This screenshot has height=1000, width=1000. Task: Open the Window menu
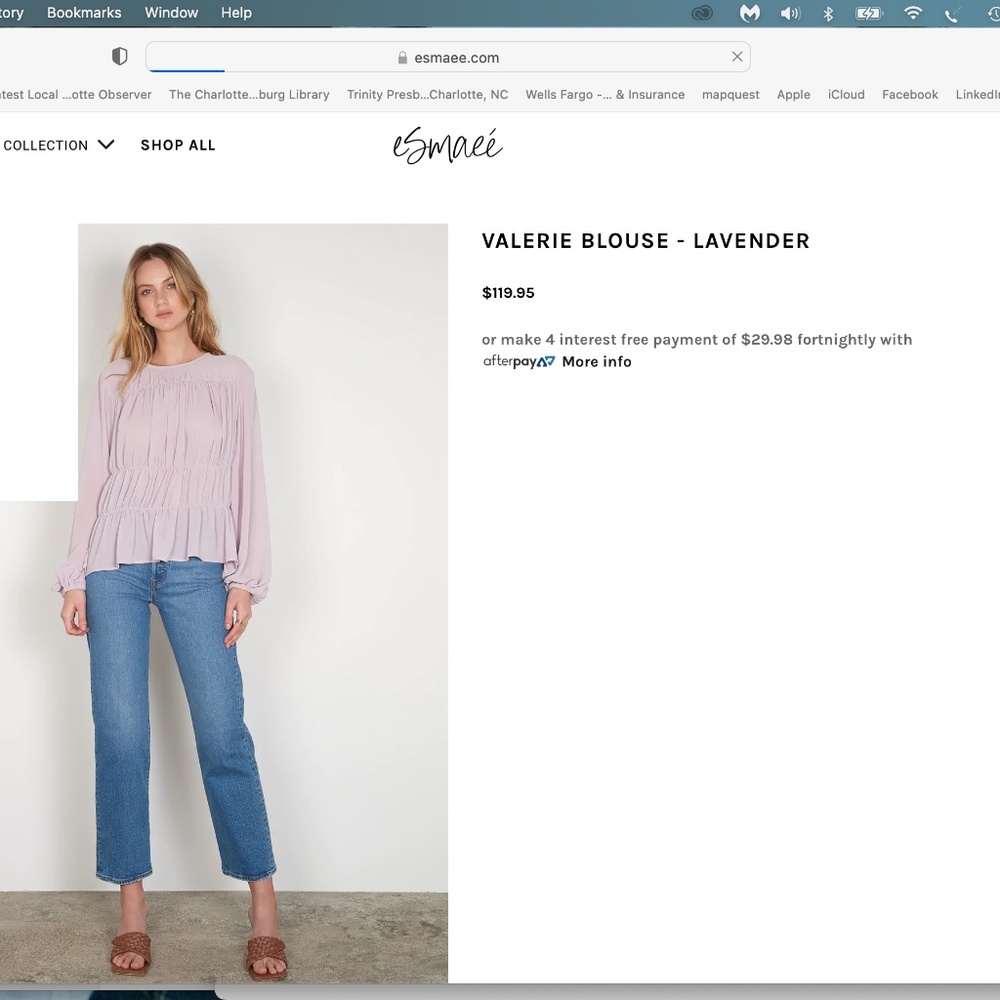[172, 13]
